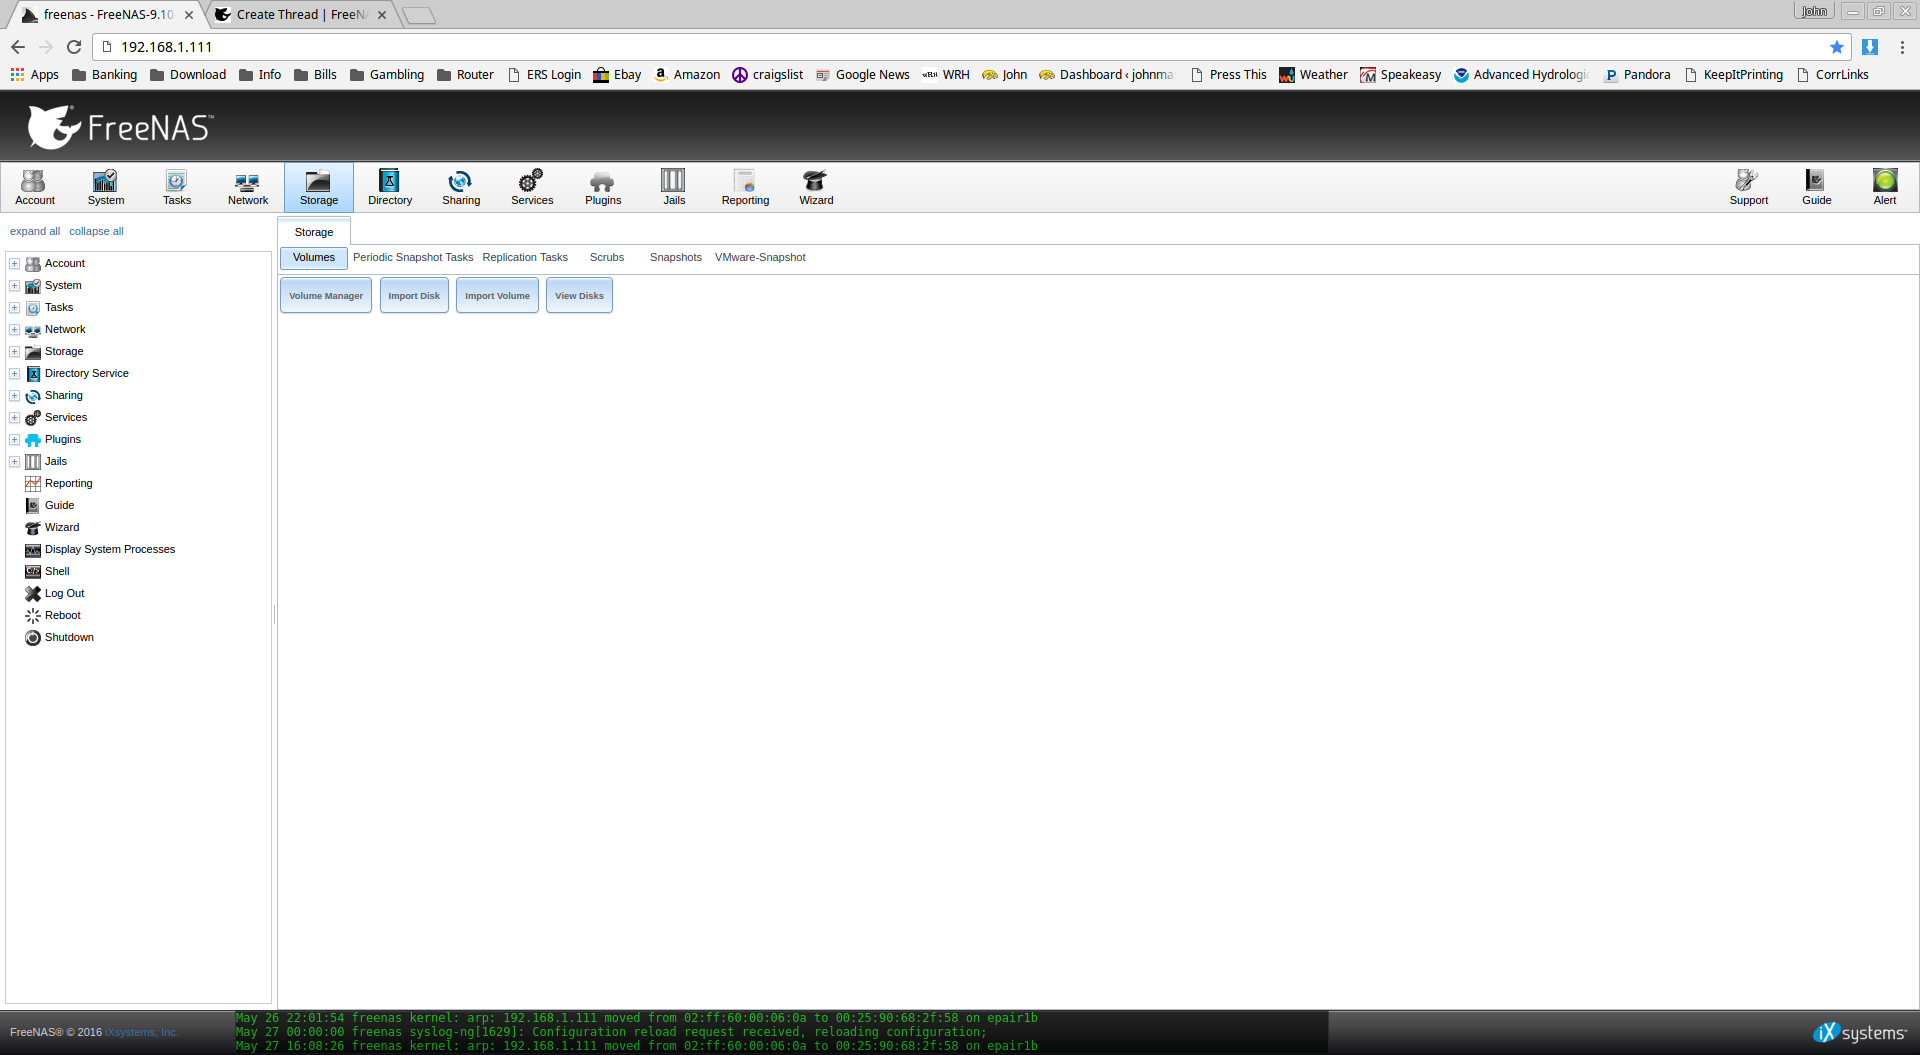
Task: Open the Router bookmark folder
Action: coord(465,75)
